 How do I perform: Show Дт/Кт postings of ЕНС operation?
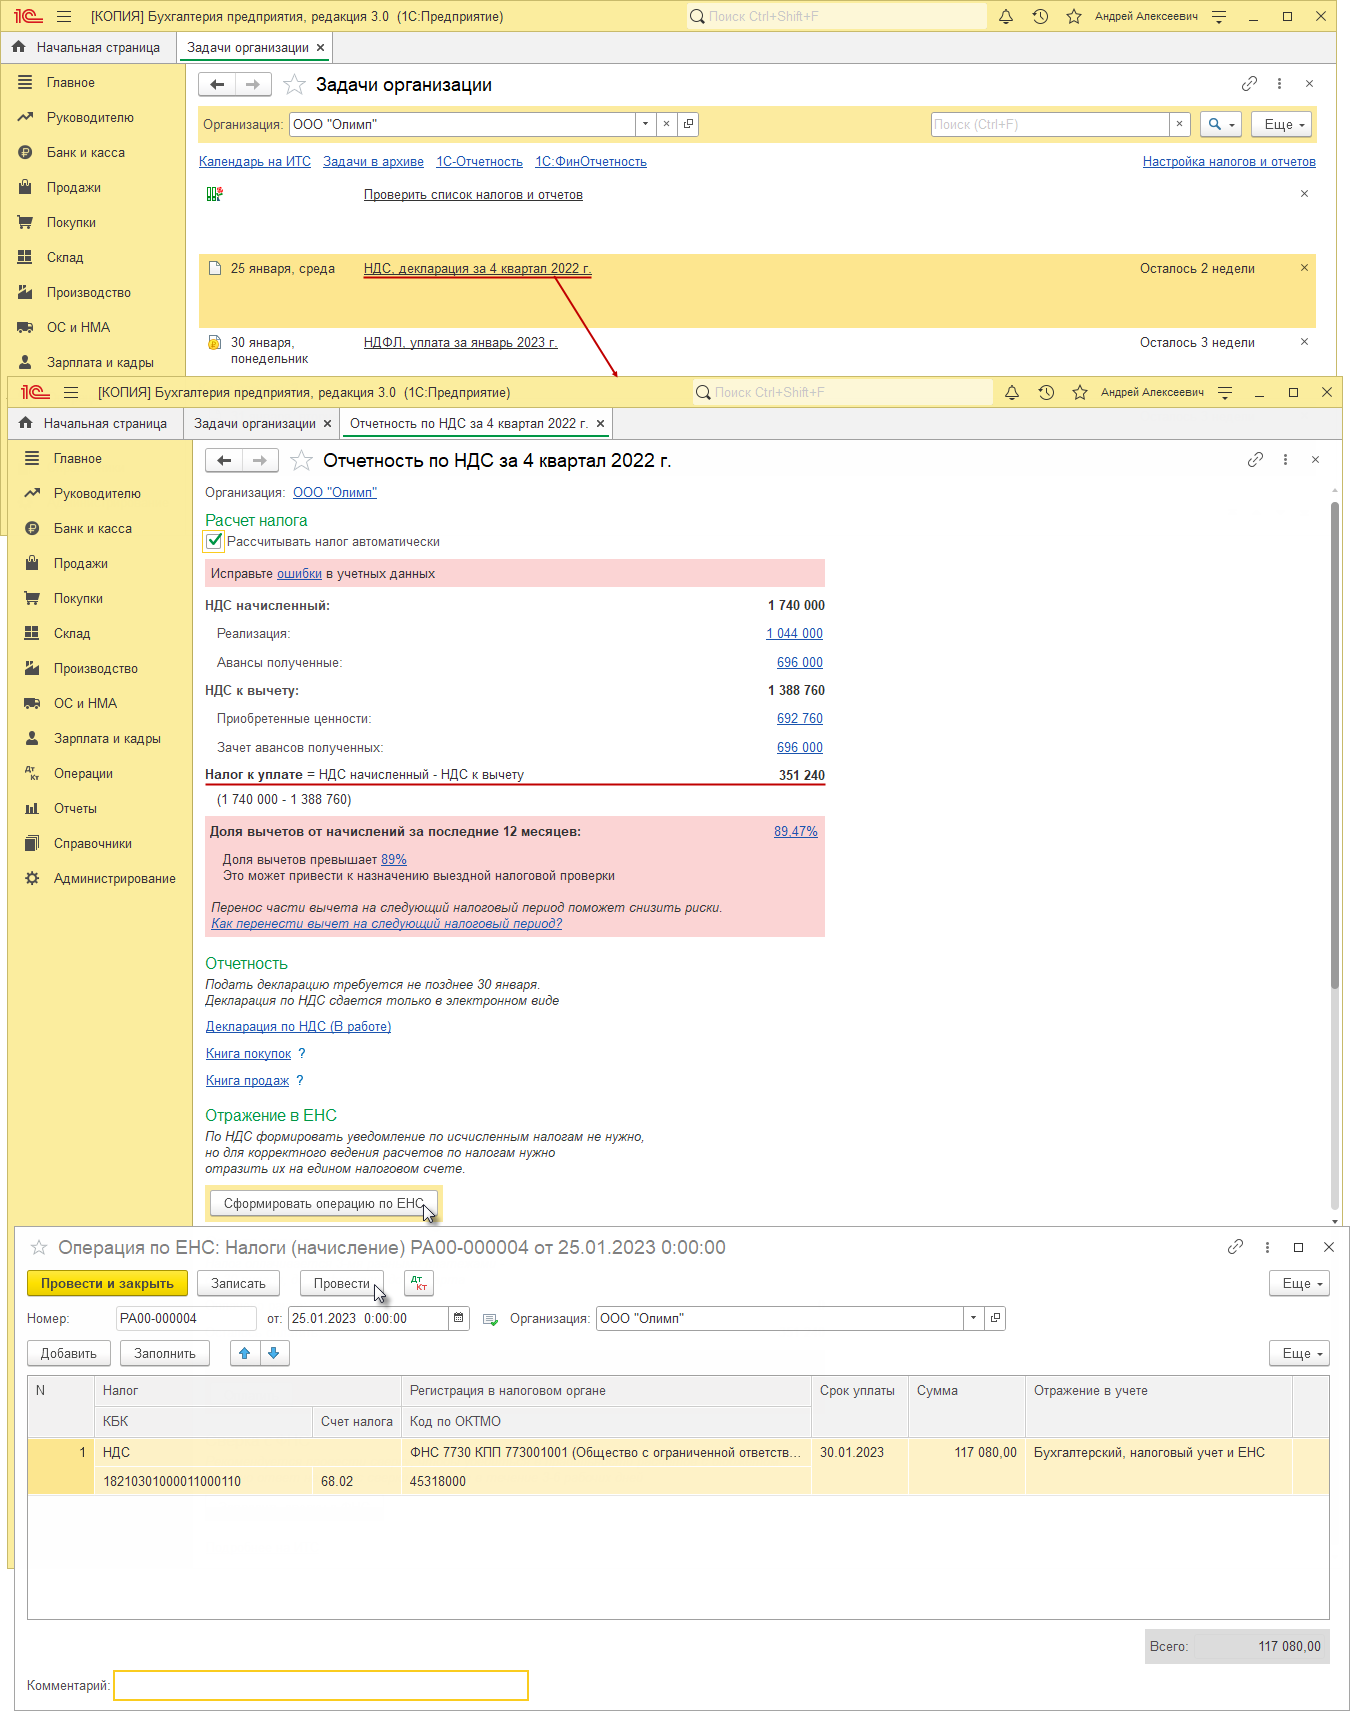419,1283
